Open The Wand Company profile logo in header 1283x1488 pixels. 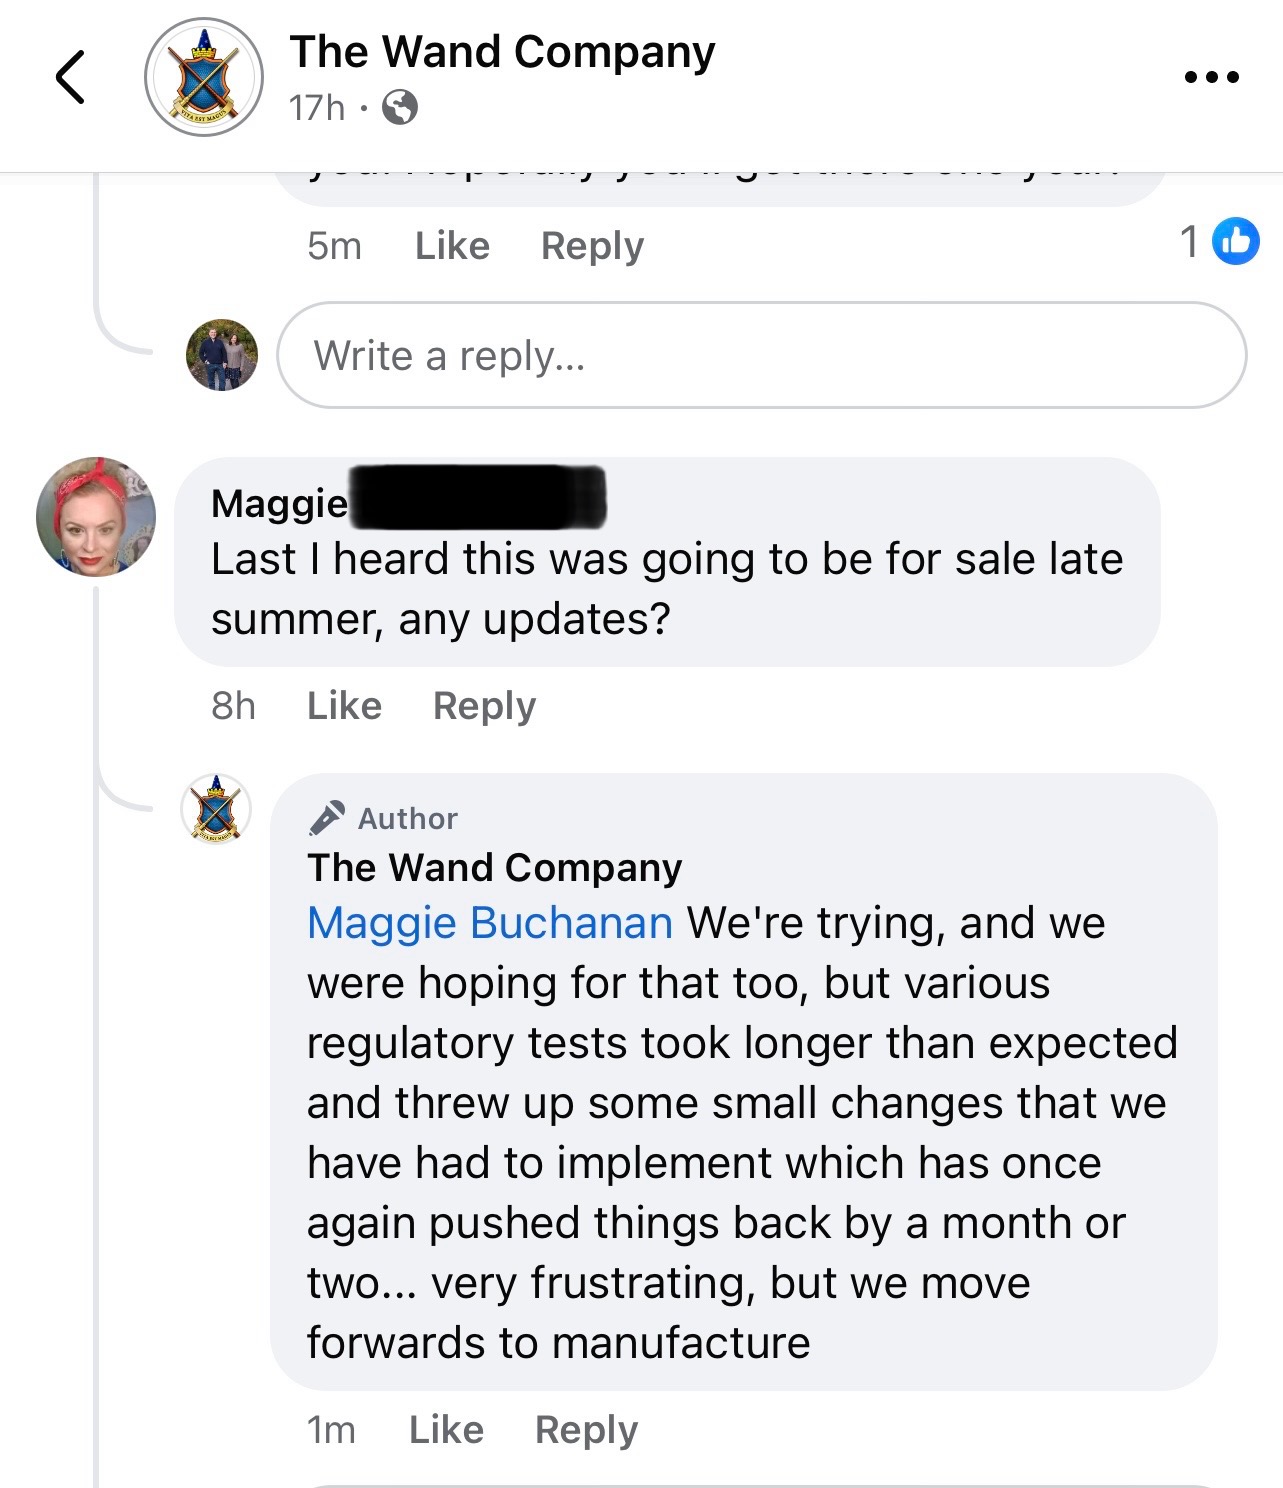pyautogui.click(x=204, y=77)
